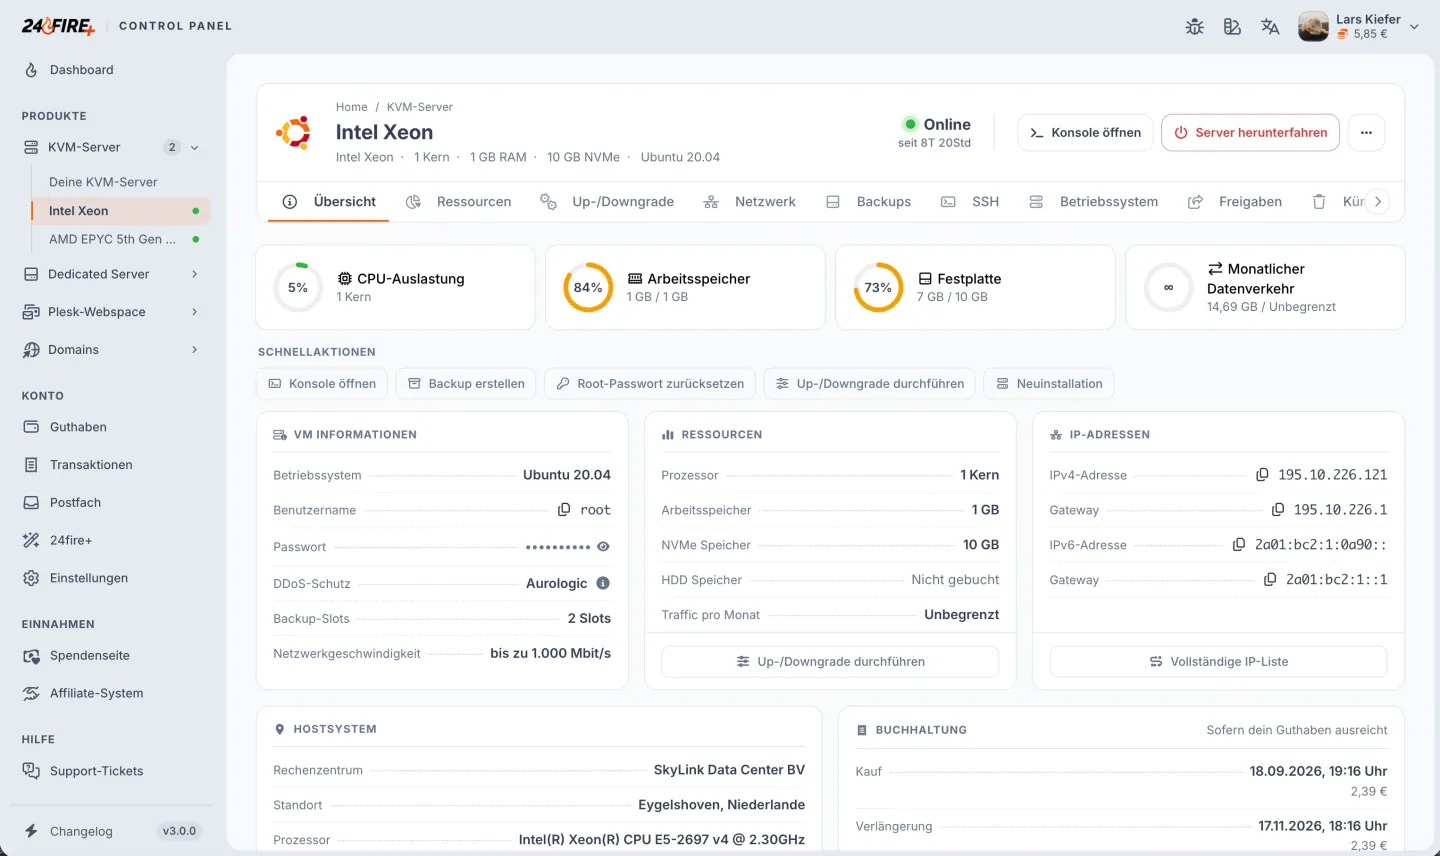
Task: Copy IPv6 address 2a01:bc2:1:0a90::
Action: (1239, 545)
